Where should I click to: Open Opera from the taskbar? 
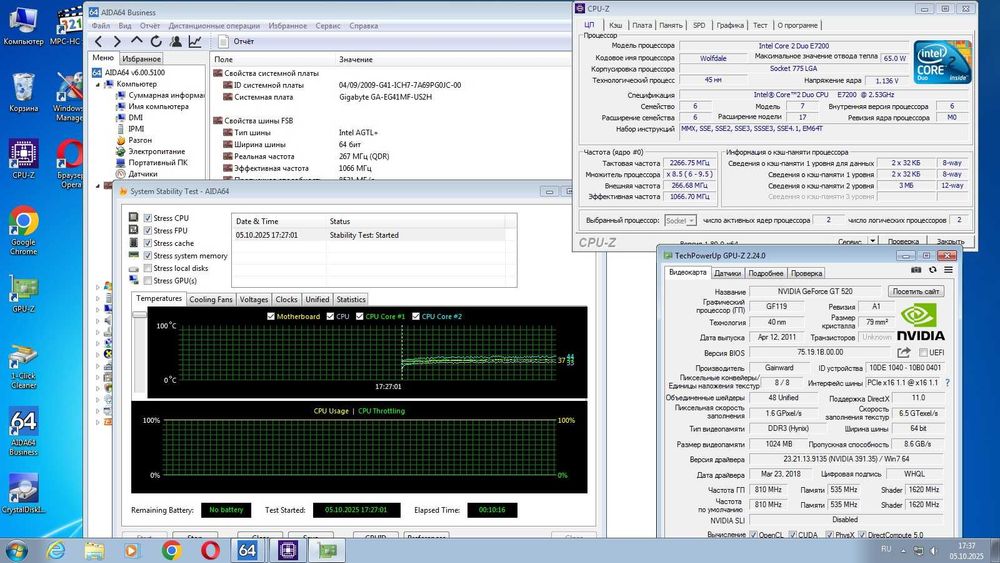click(x=210, y=550)
